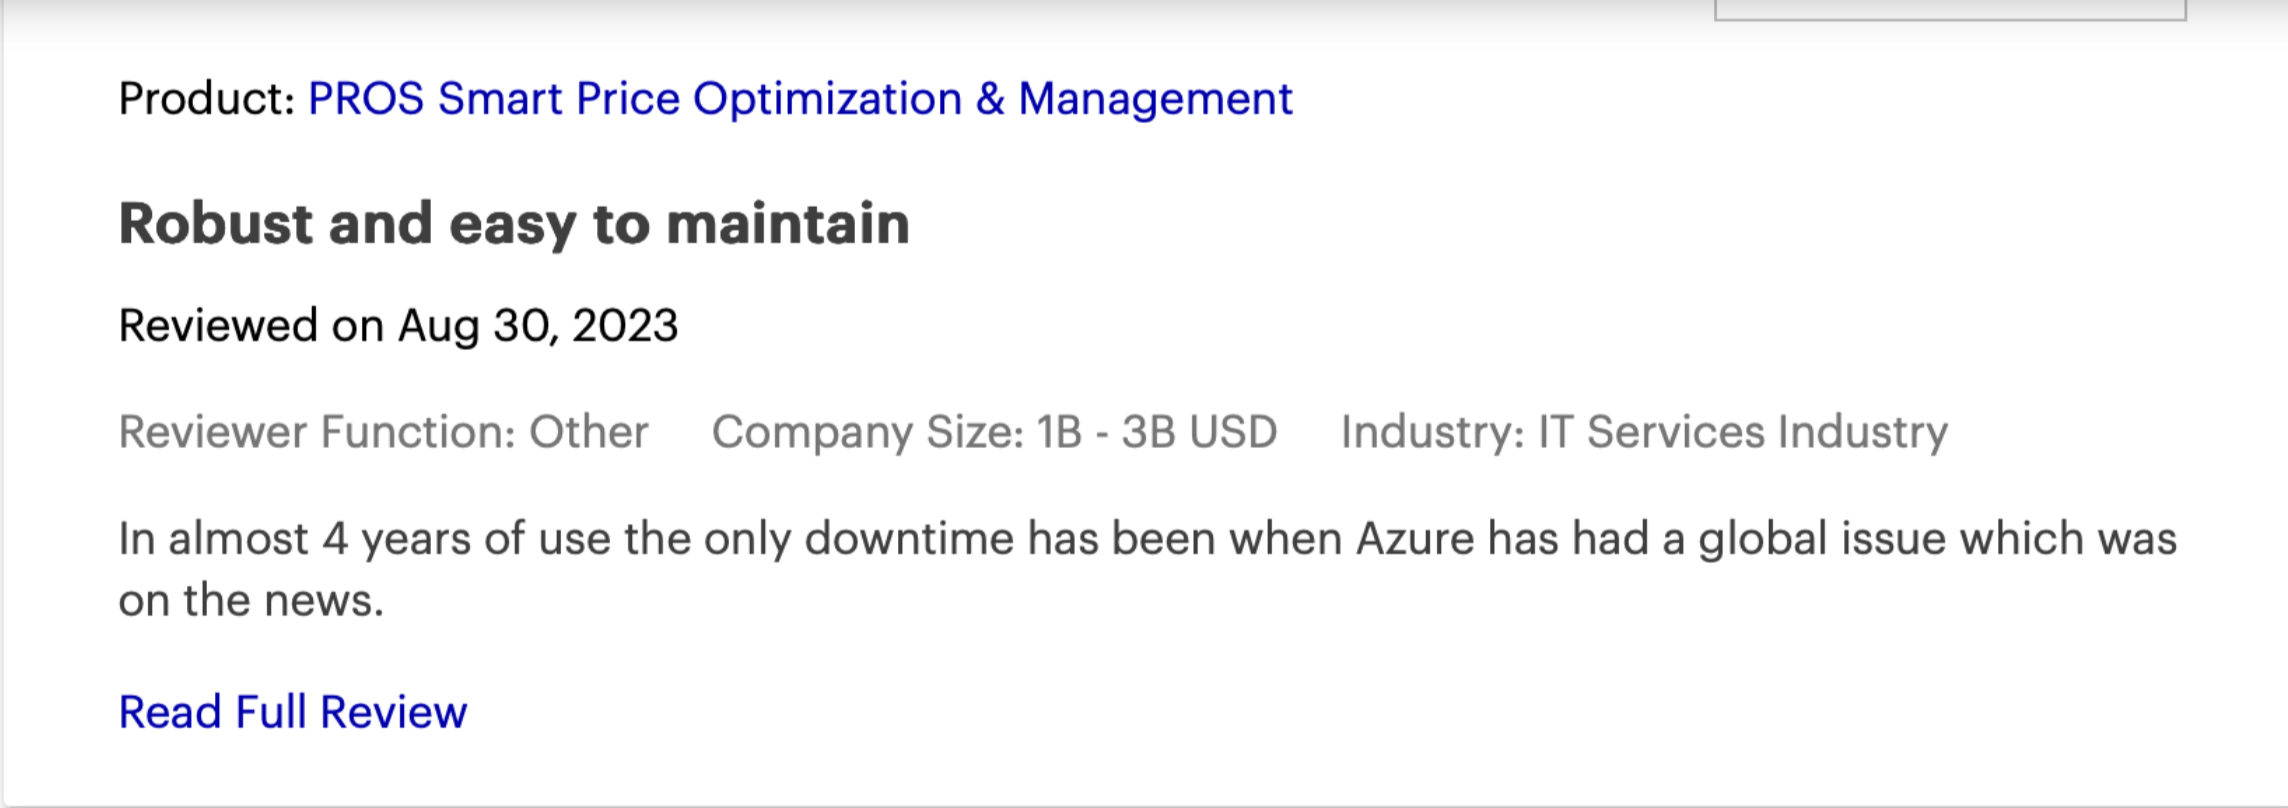Click the "IT Services Industry" value
This screenshot has height=808, width=2288.
click(1743, 432)
